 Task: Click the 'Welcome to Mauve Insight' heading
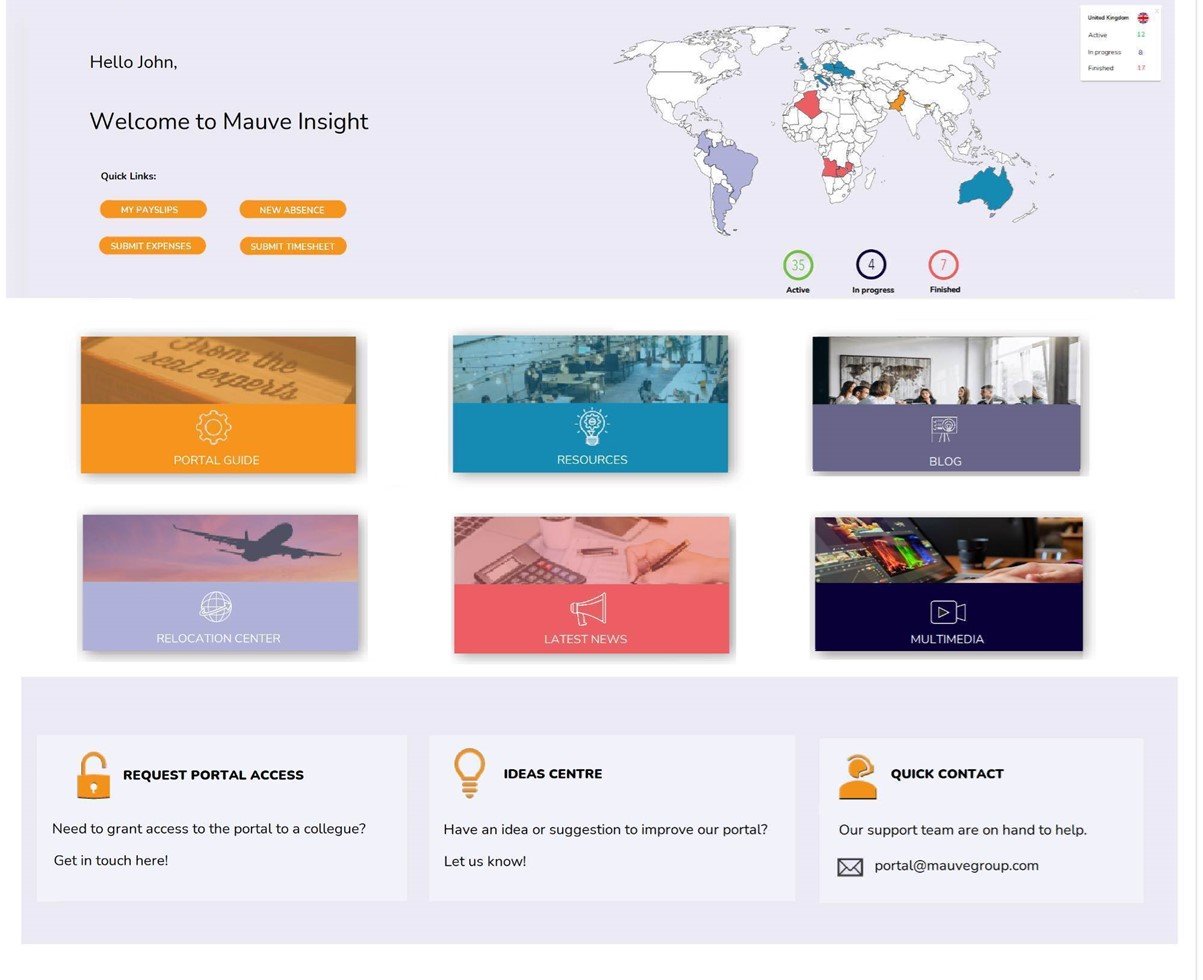[x=229, y=122]
